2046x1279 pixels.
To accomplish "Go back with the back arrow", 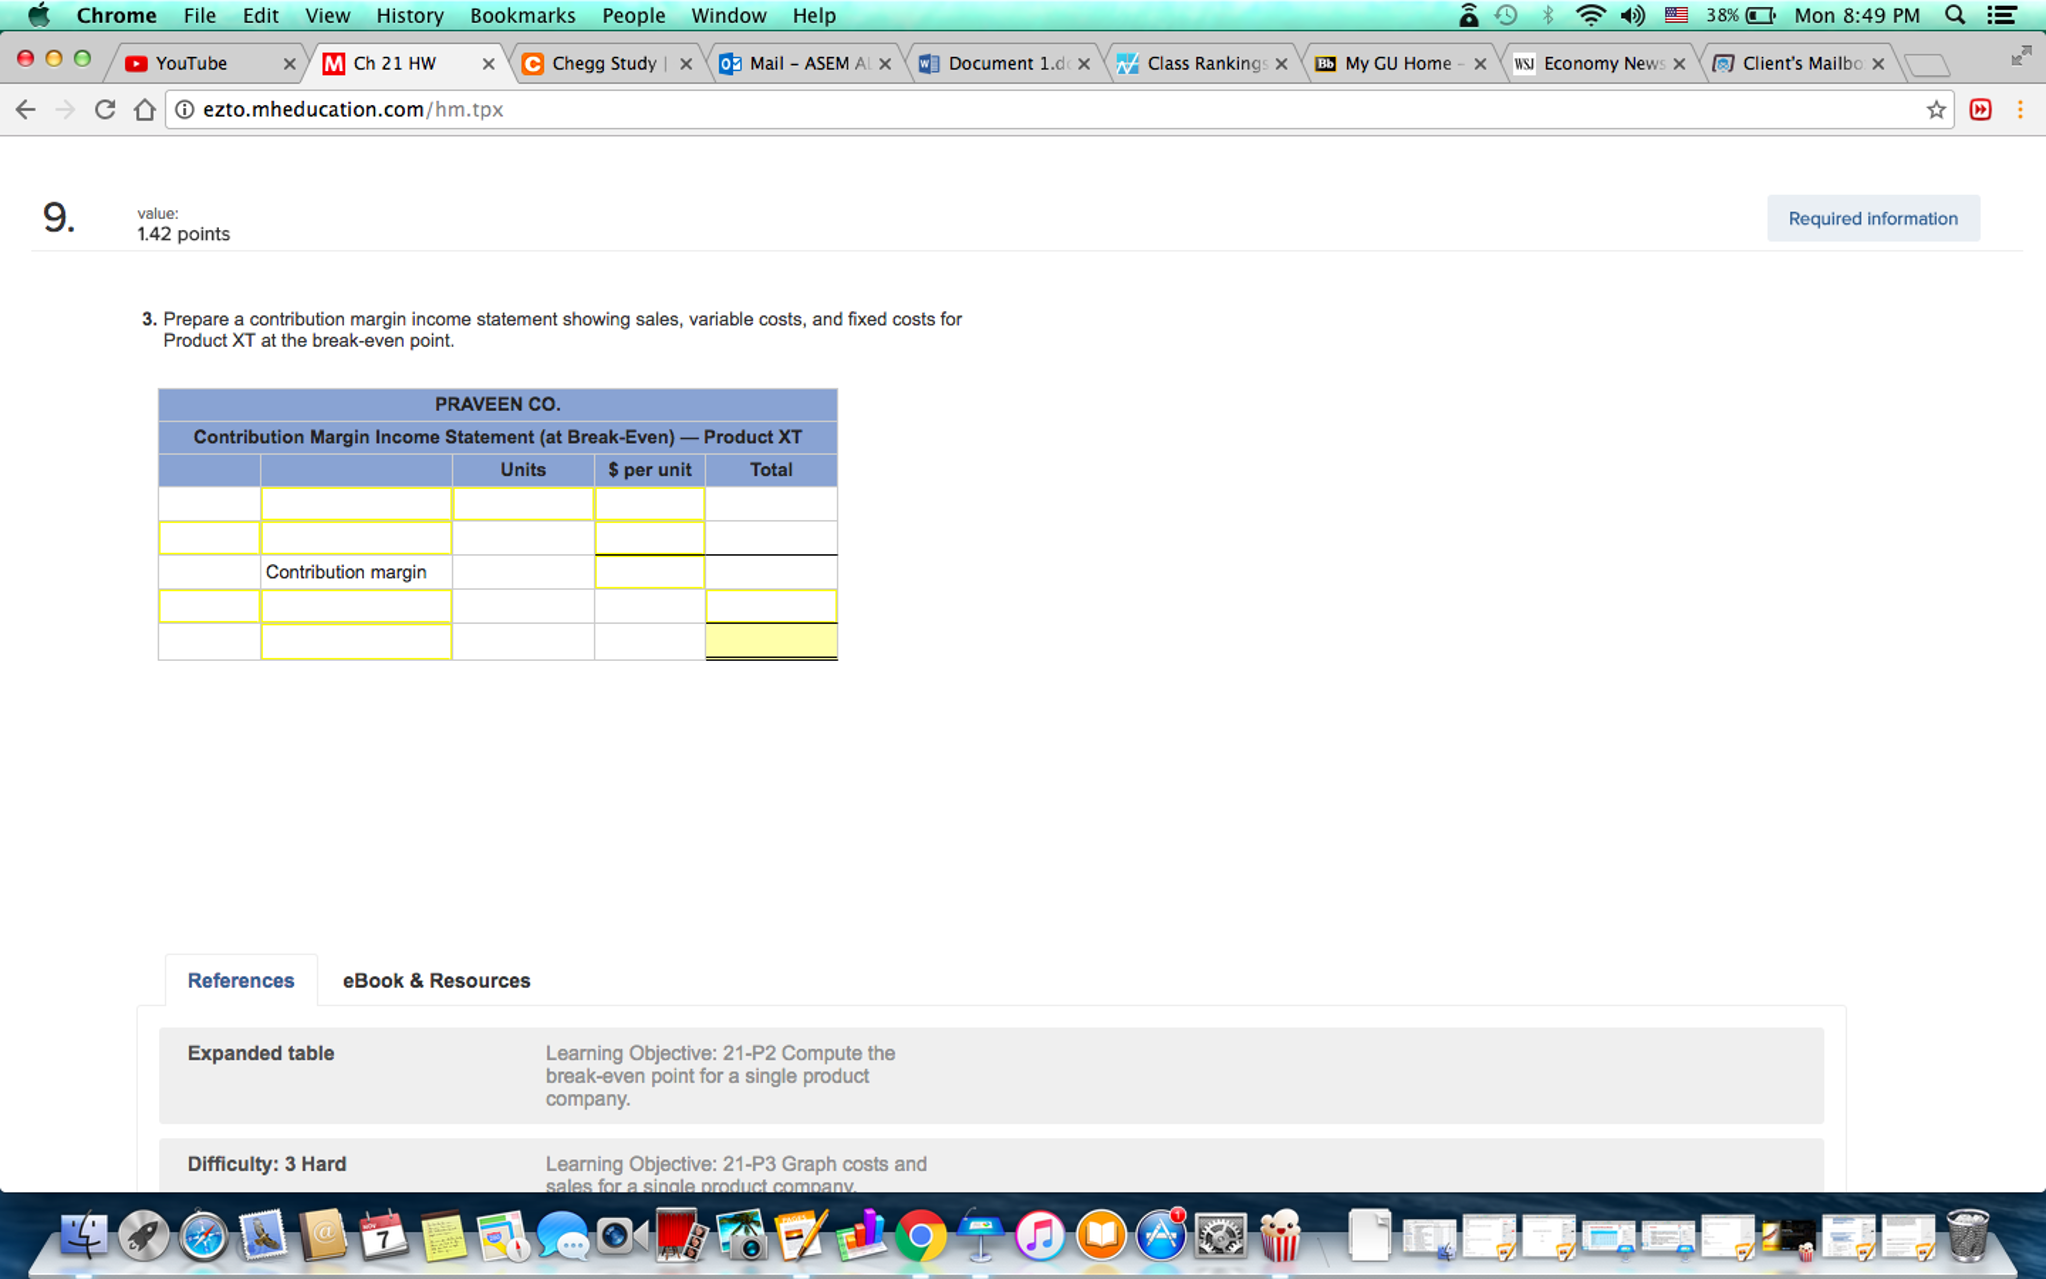I will [26, 110].
